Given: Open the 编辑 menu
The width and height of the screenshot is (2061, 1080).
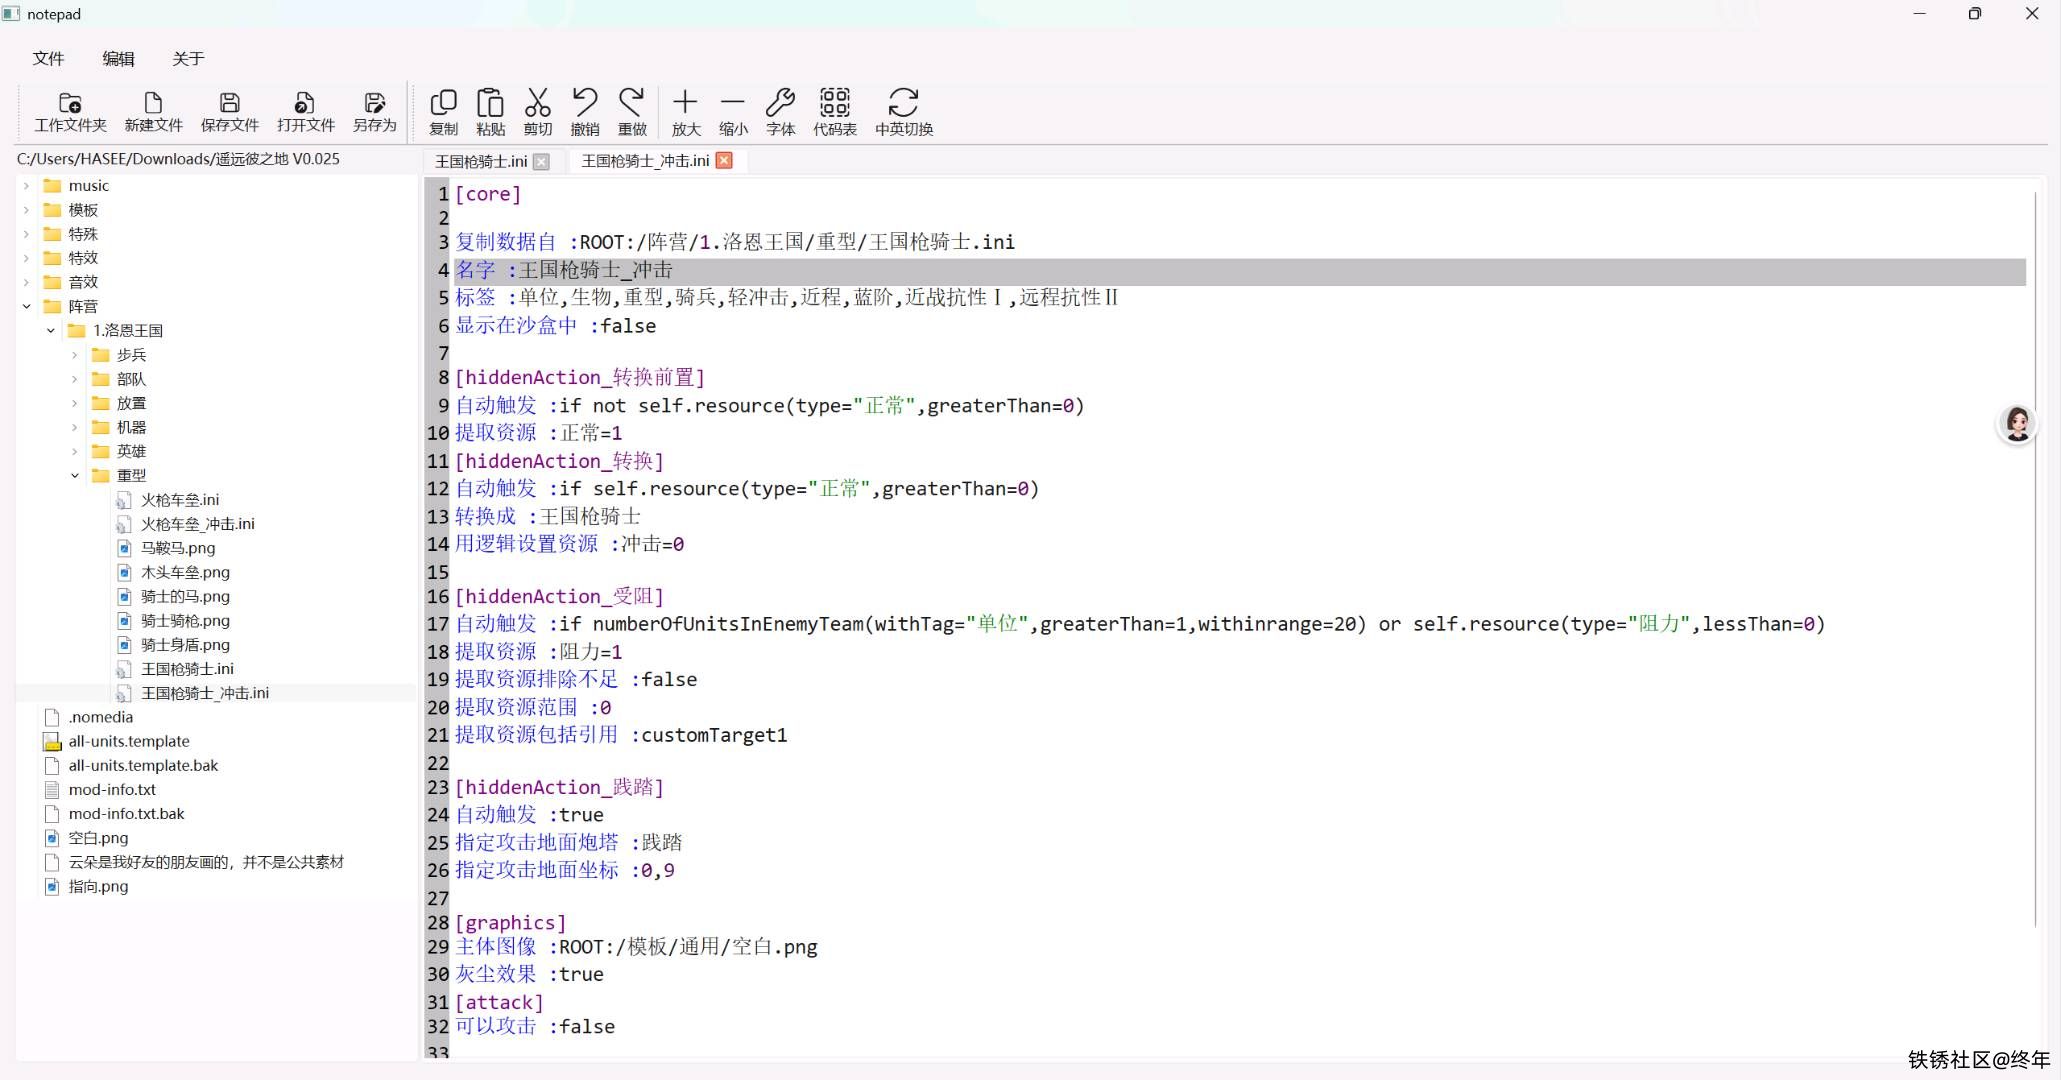Looking at the screenshot, I should (118, 59).
